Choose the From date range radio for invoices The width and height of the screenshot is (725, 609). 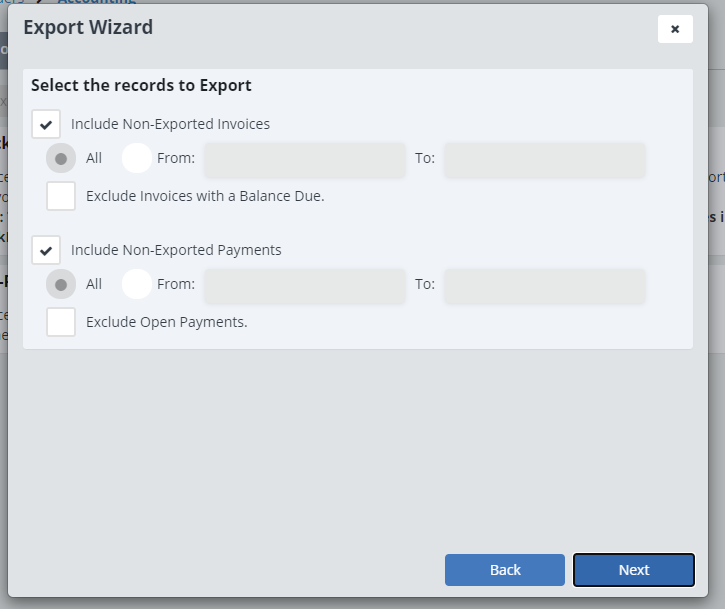coord(136,159)
